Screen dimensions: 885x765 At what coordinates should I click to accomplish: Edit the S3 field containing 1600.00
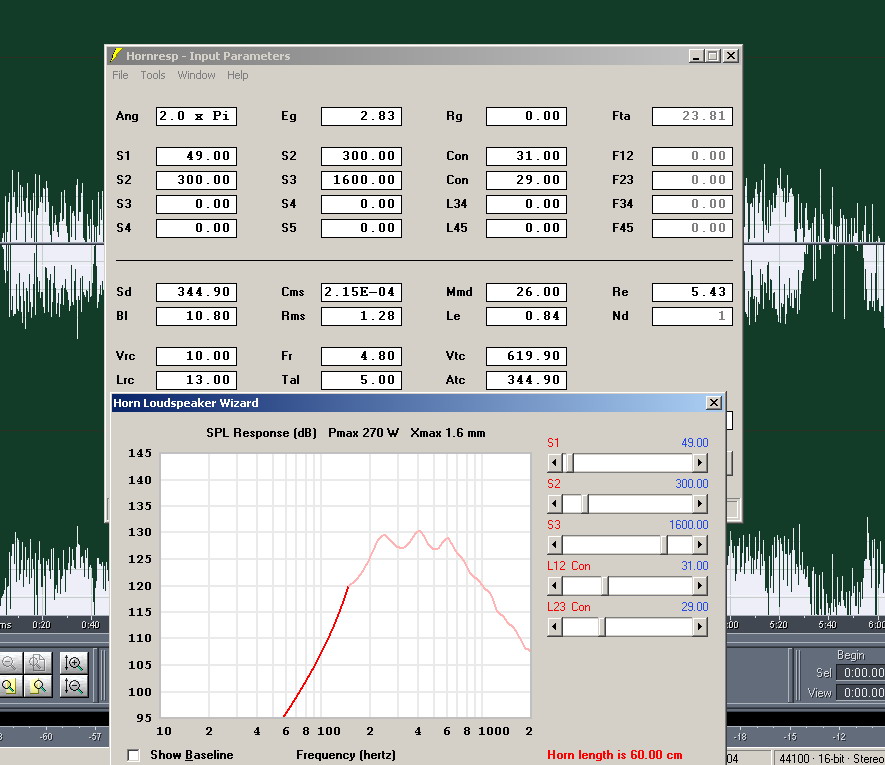tap(361, 180)
